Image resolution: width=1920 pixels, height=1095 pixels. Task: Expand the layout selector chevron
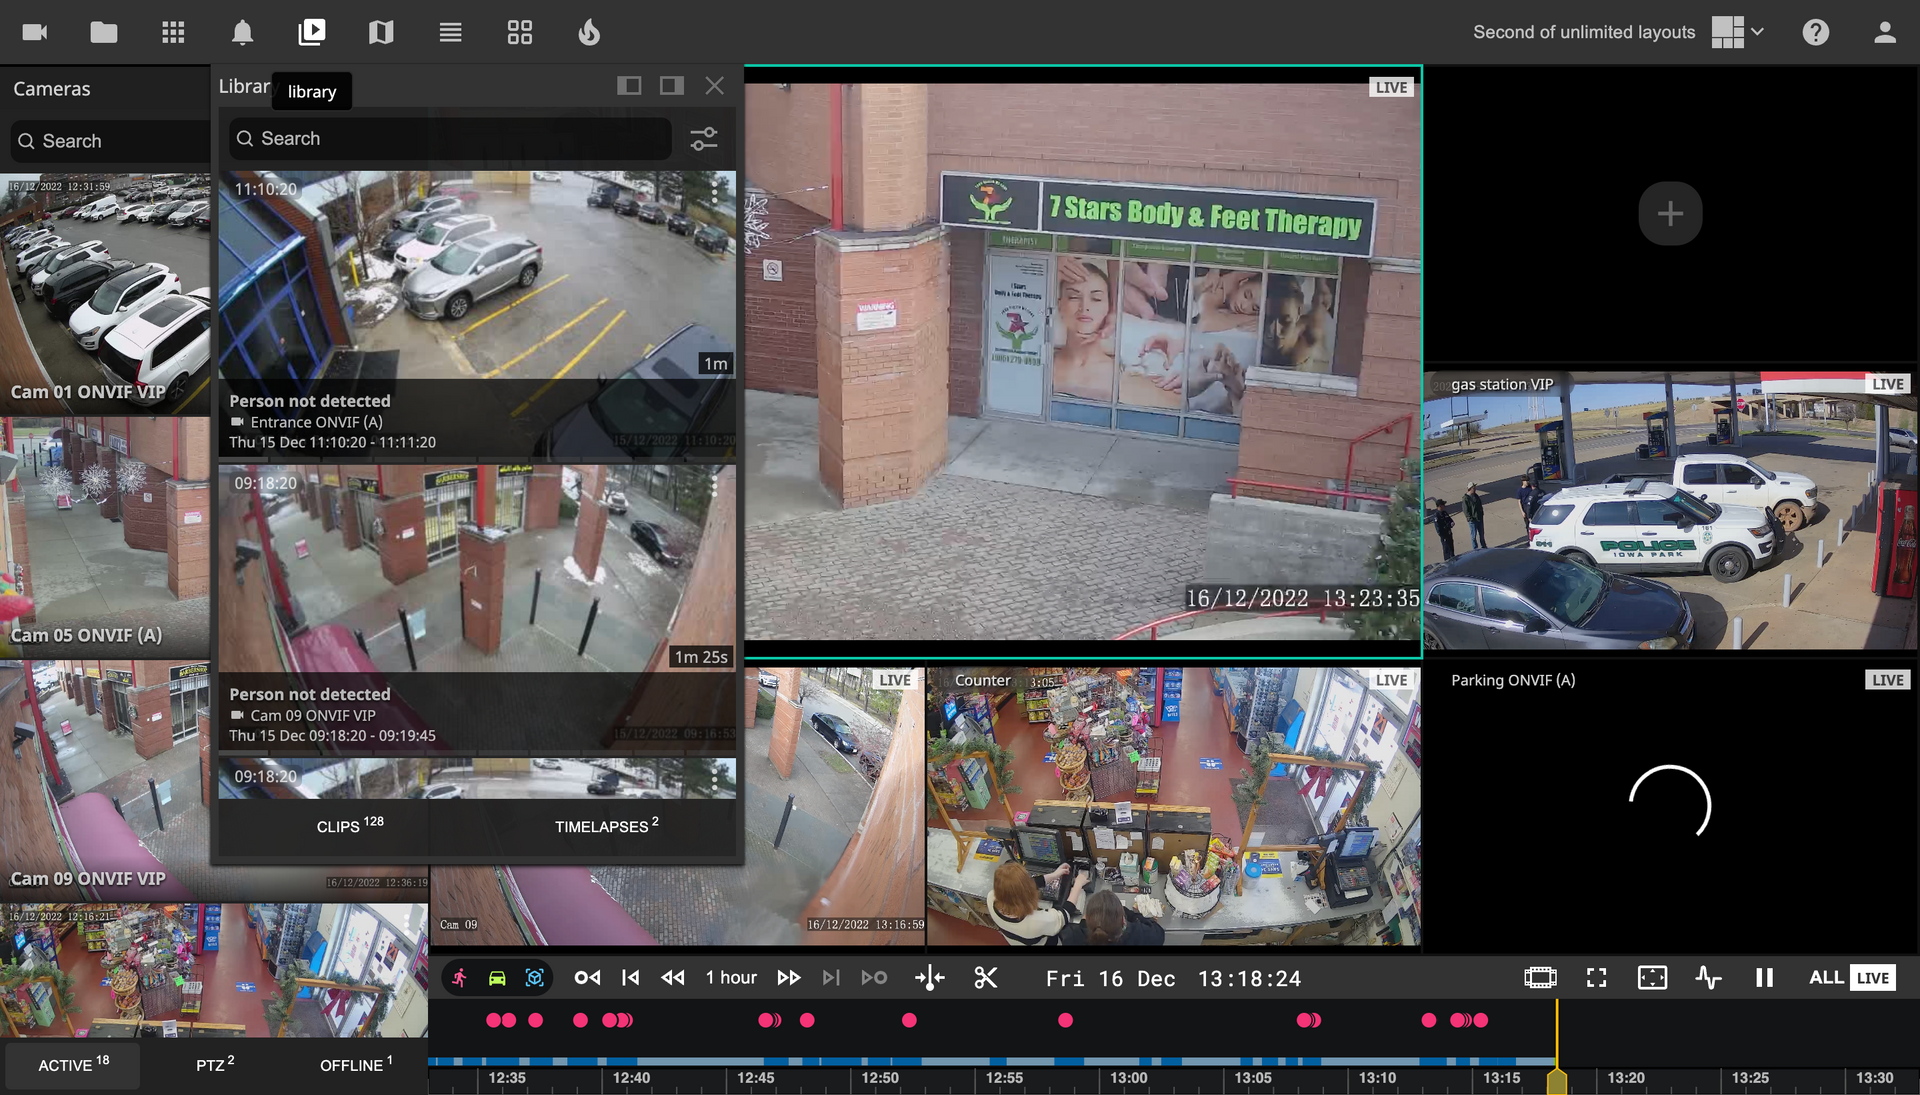[x=1757, y=32]
